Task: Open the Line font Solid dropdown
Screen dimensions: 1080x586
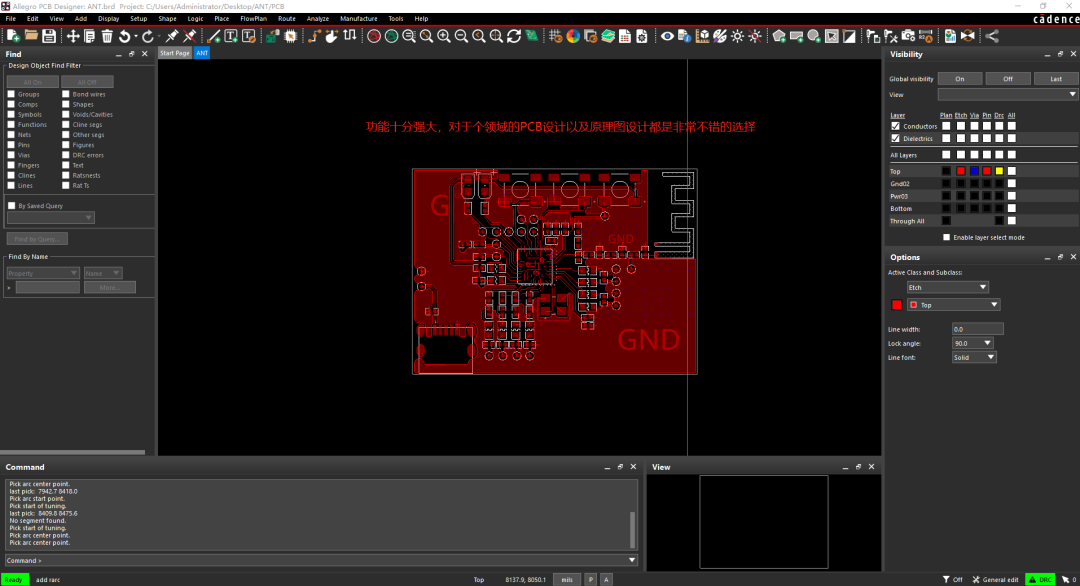Action: (974, 357)
